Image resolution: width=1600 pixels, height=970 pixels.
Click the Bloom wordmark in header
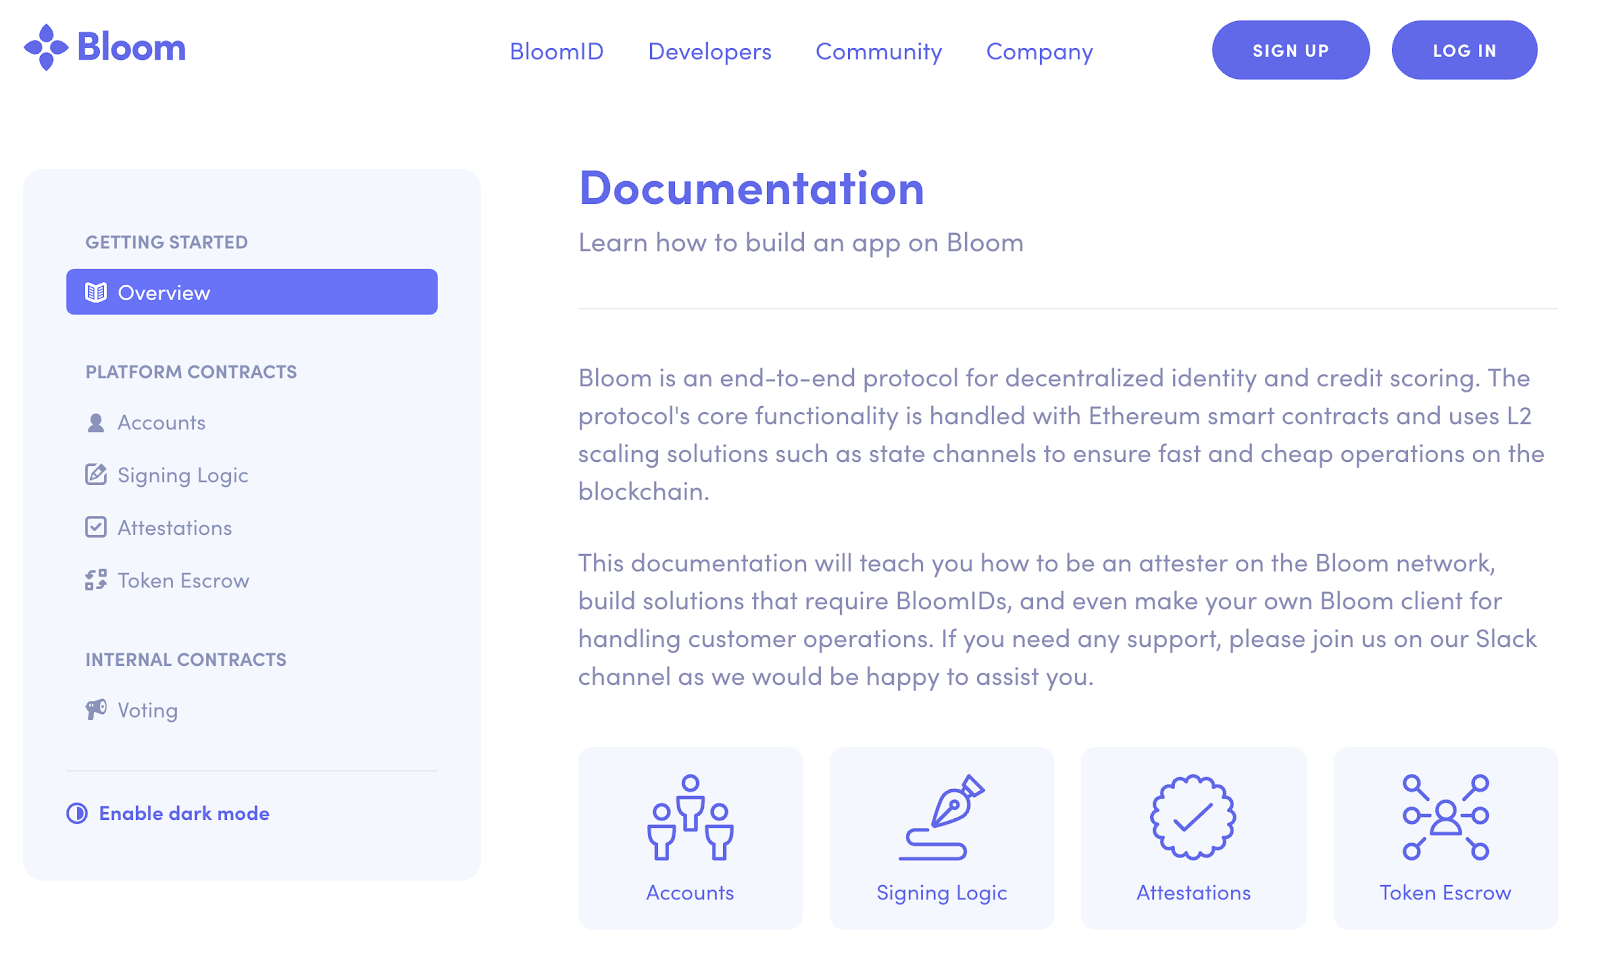tap(131, 47)
